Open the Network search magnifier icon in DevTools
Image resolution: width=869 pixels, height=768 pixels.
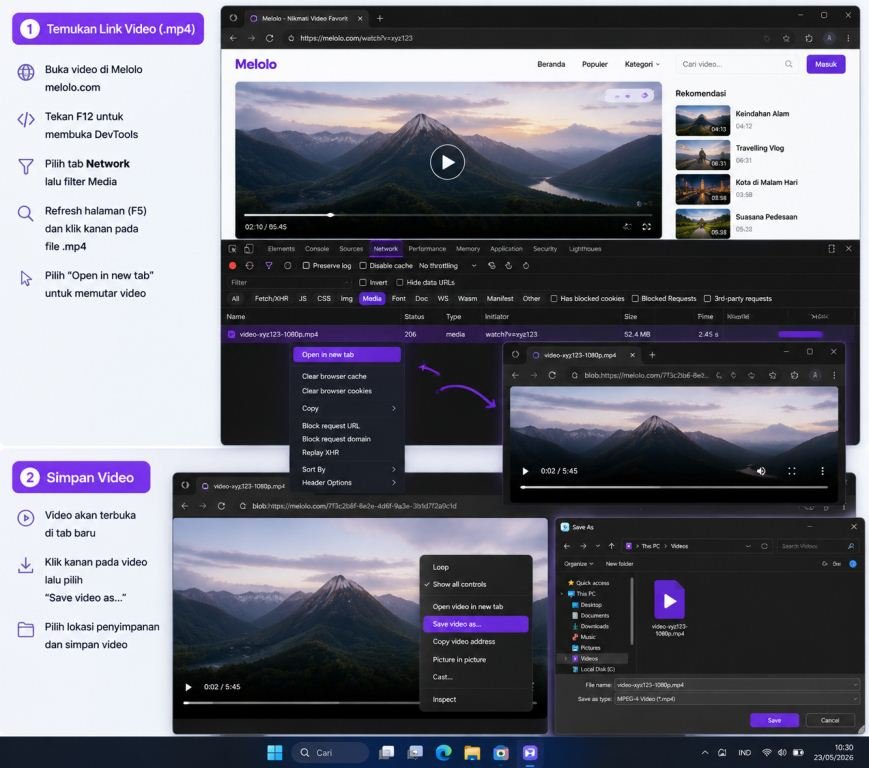(x=288, y=265)
